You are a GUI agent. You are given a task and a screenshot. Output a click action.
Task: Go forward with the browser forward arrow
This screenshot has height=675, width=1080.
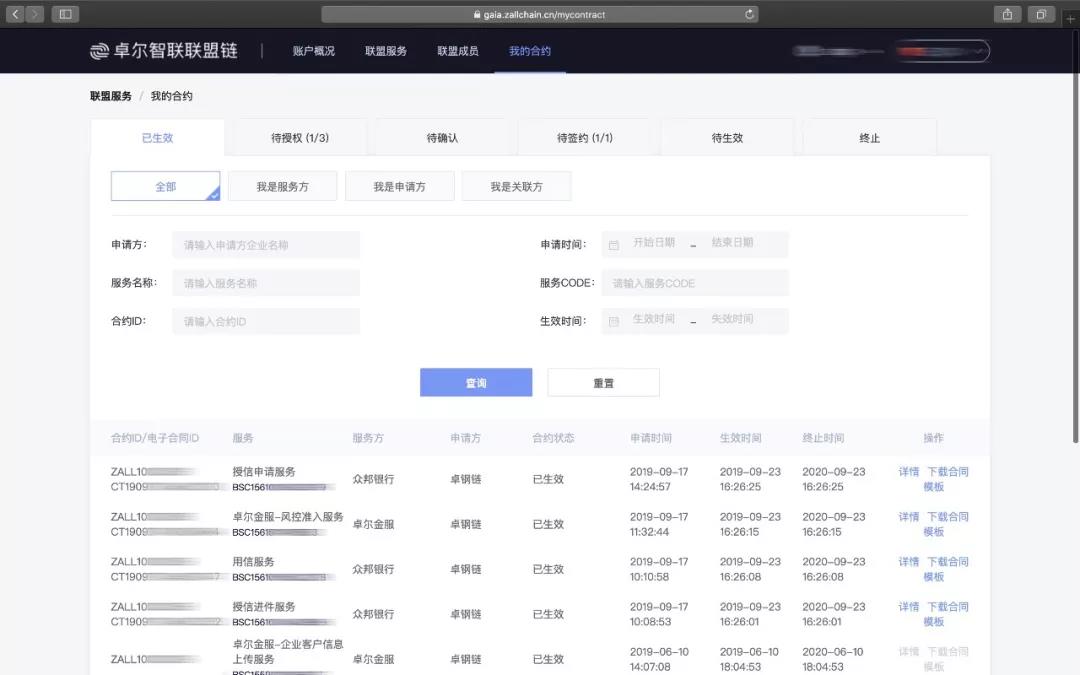coord(34,14)
